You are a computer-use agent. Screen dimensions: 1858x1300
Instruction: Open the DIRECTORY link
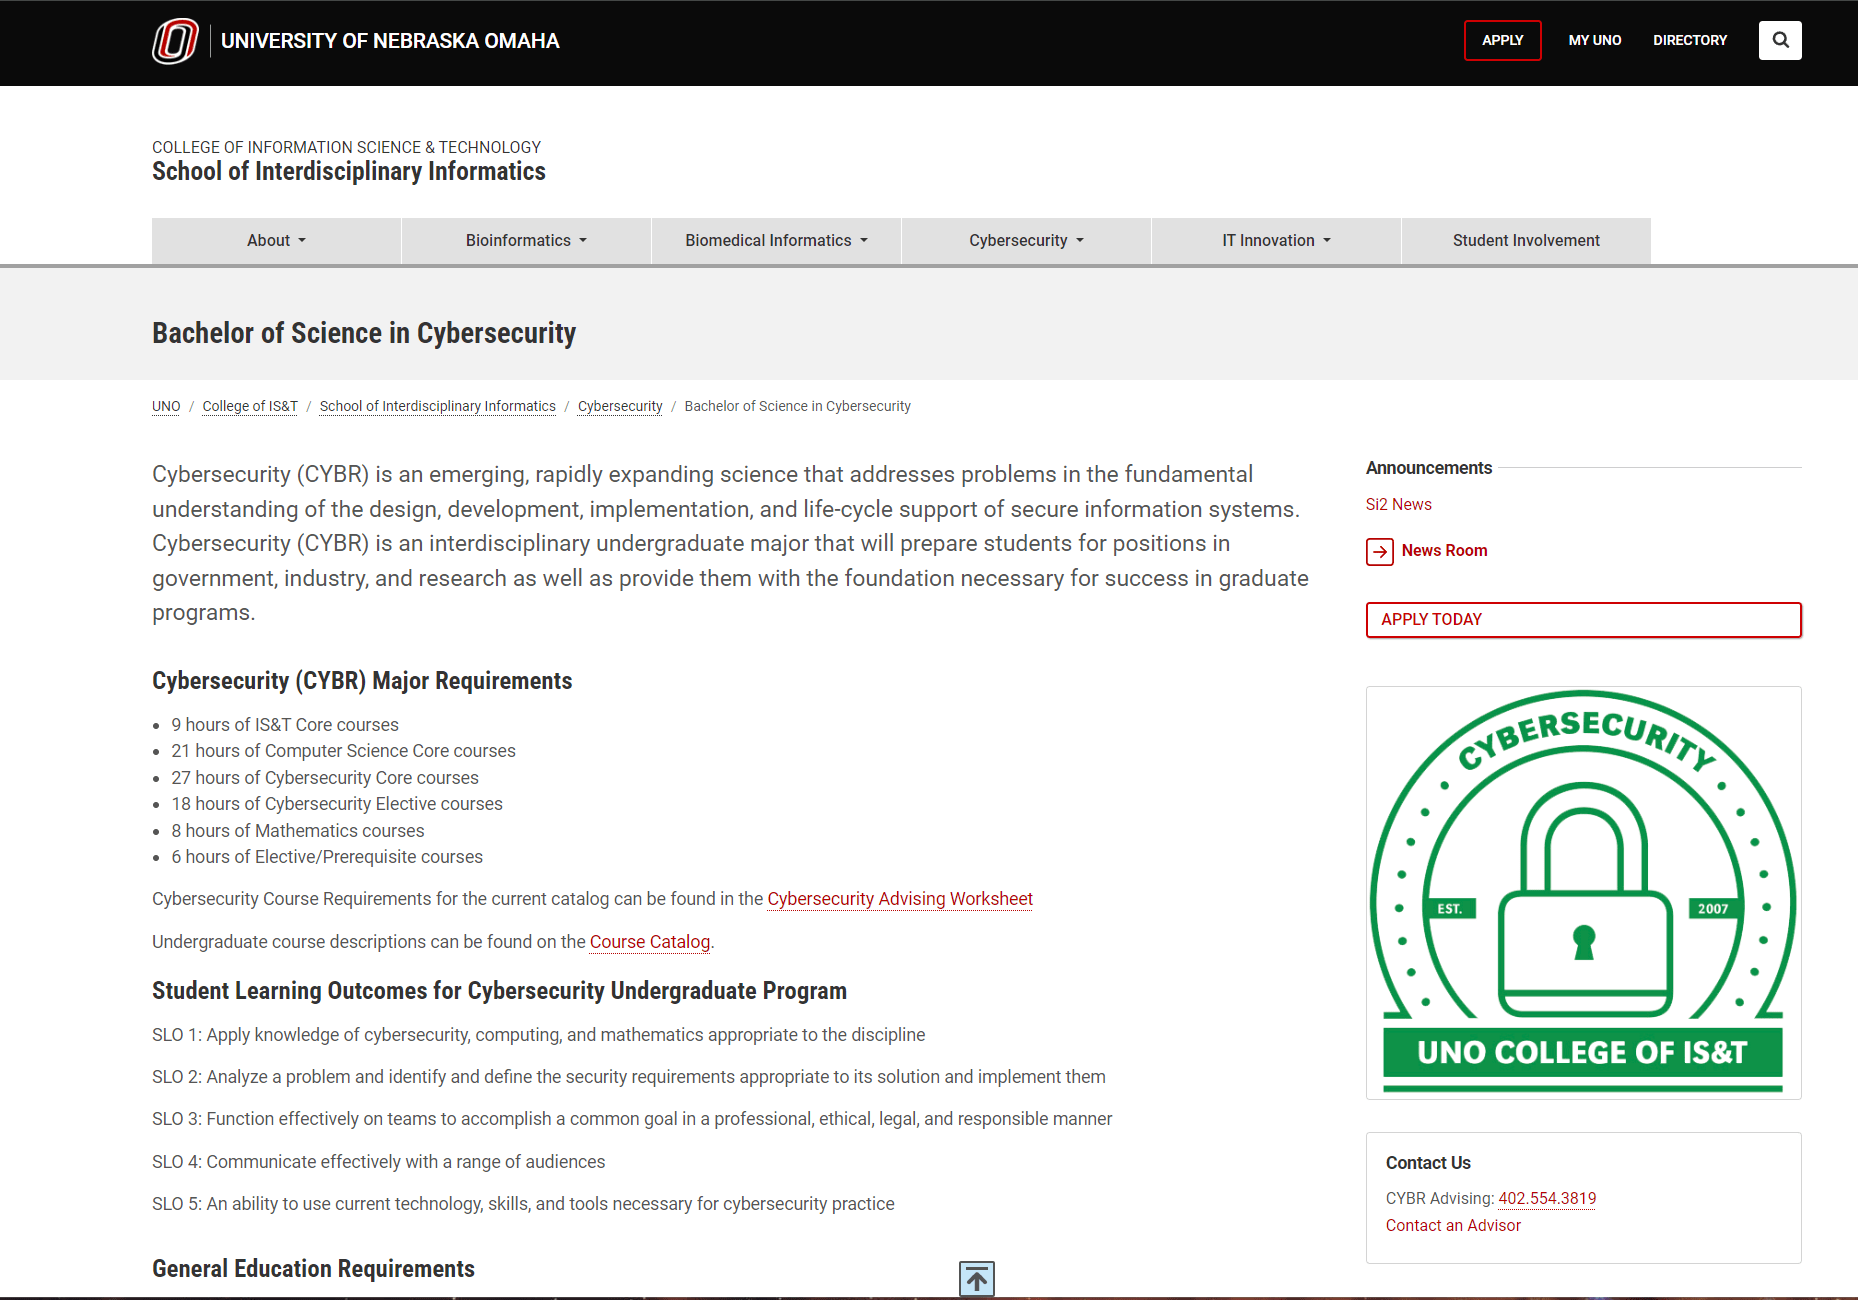coord(1690,40)
